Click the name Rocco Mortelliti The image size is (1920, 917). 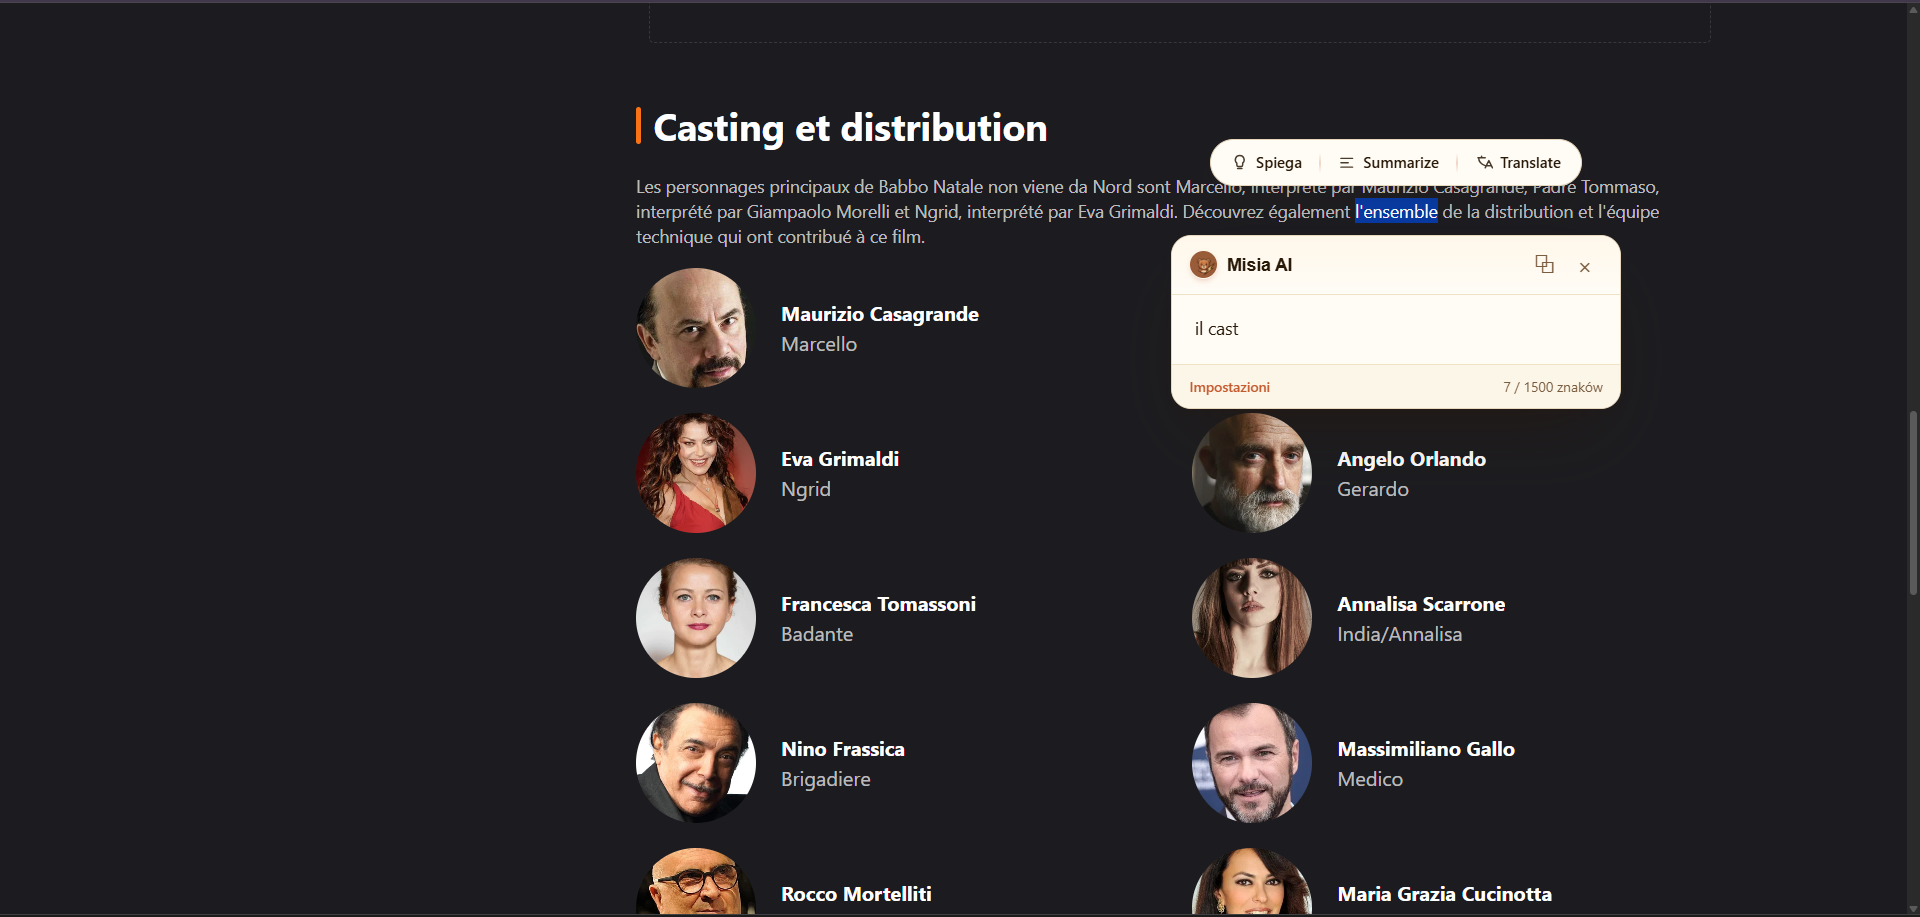click(x=856, y=894)
